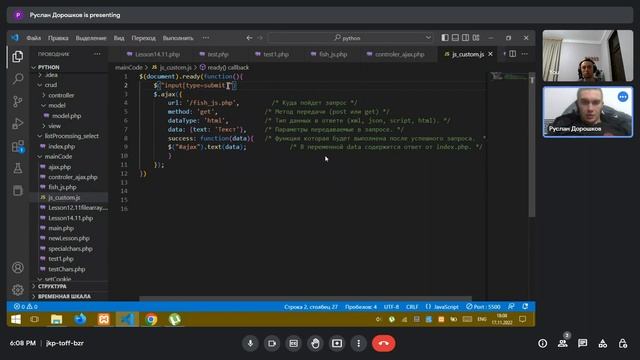
Task: Click the Port: 5500 Live Server item
Action: point(483,307)
